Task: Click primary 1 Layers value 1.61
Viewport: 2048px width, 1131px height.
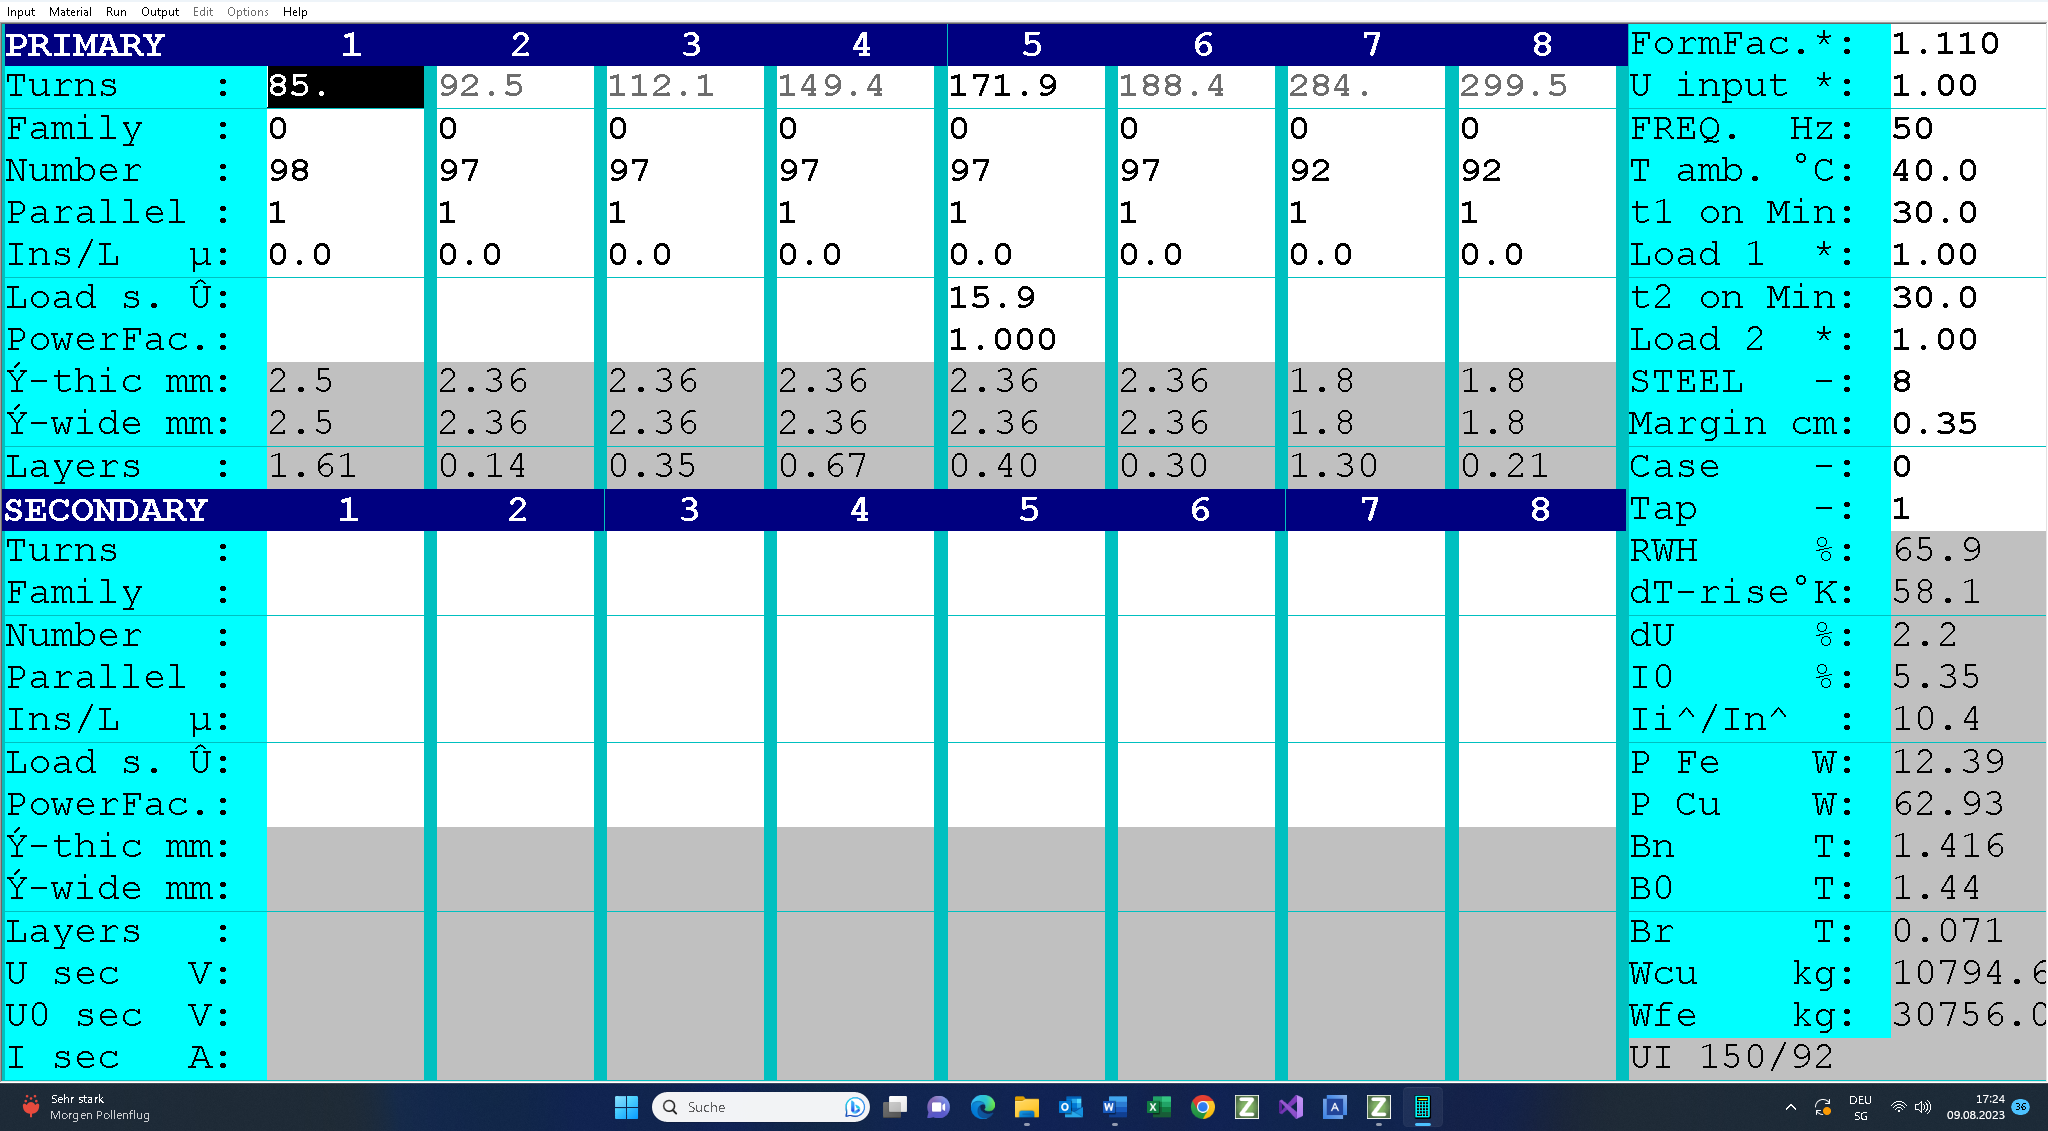Action: (345, 466)
